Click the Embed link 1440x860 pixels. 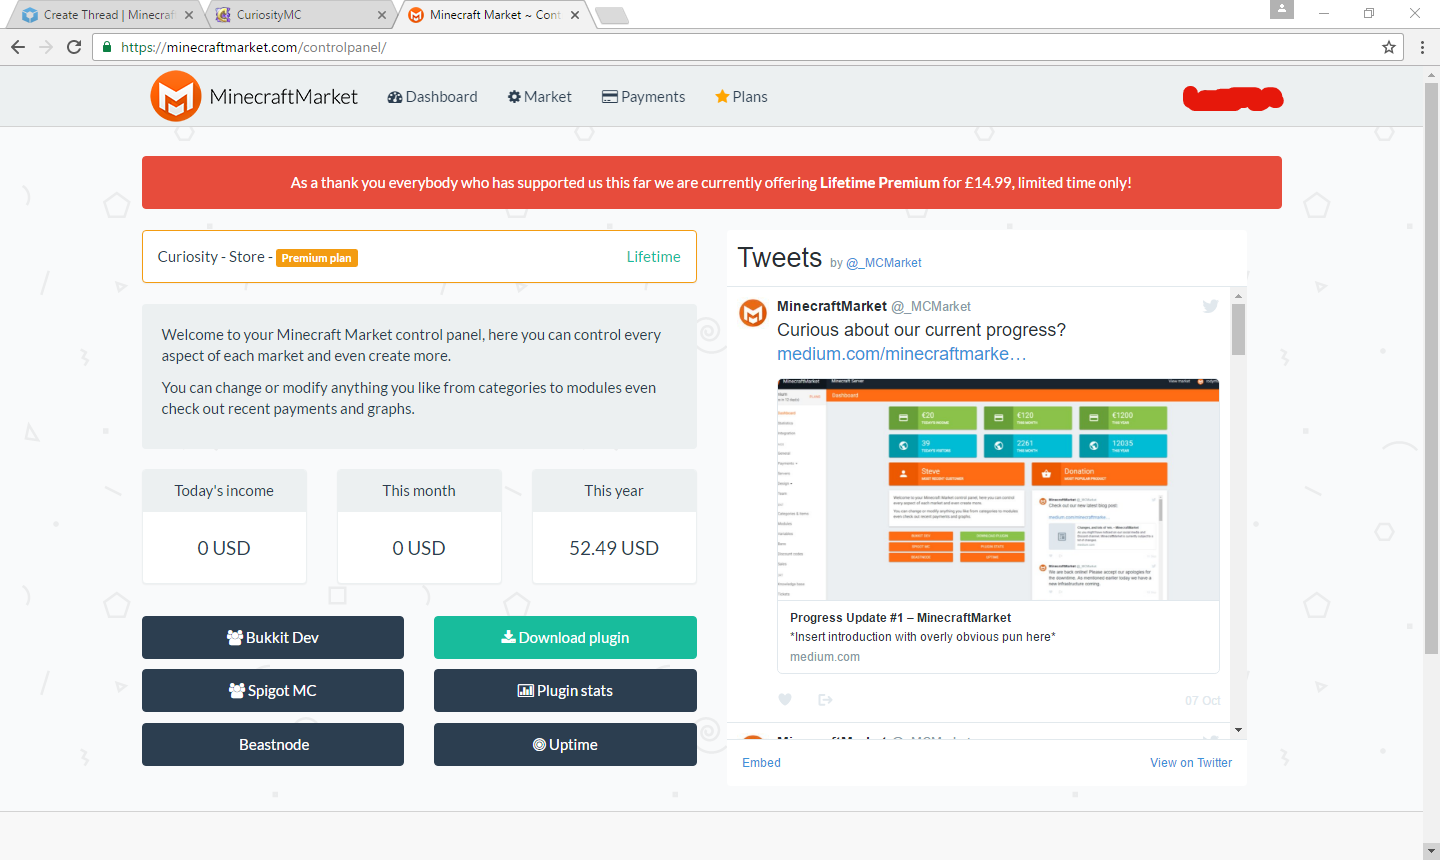click(761, 763)
